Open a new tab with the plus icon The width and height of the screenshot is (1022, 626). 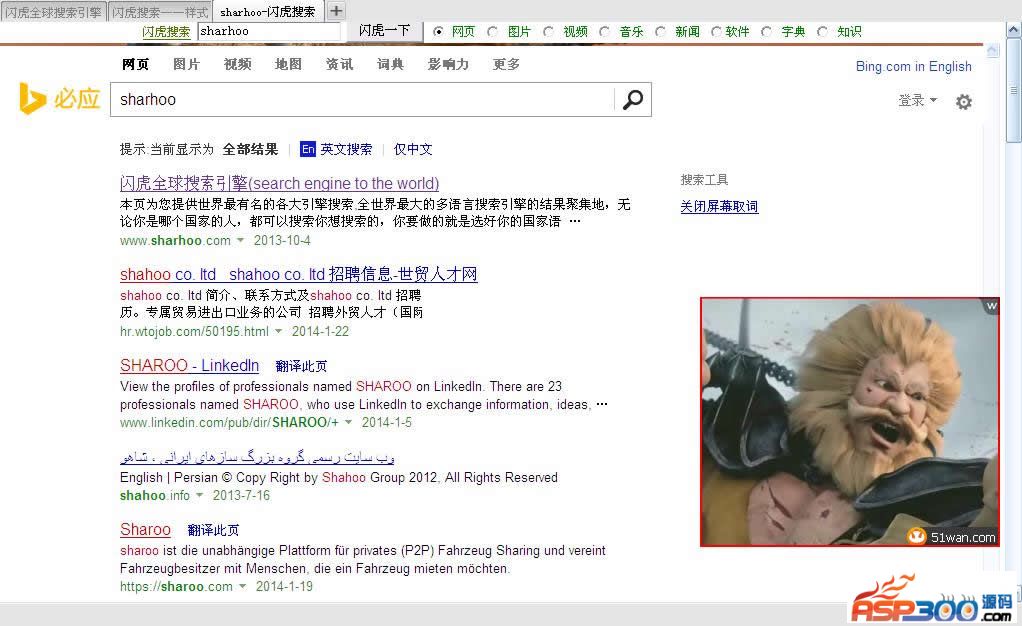(x=336, y=11)
